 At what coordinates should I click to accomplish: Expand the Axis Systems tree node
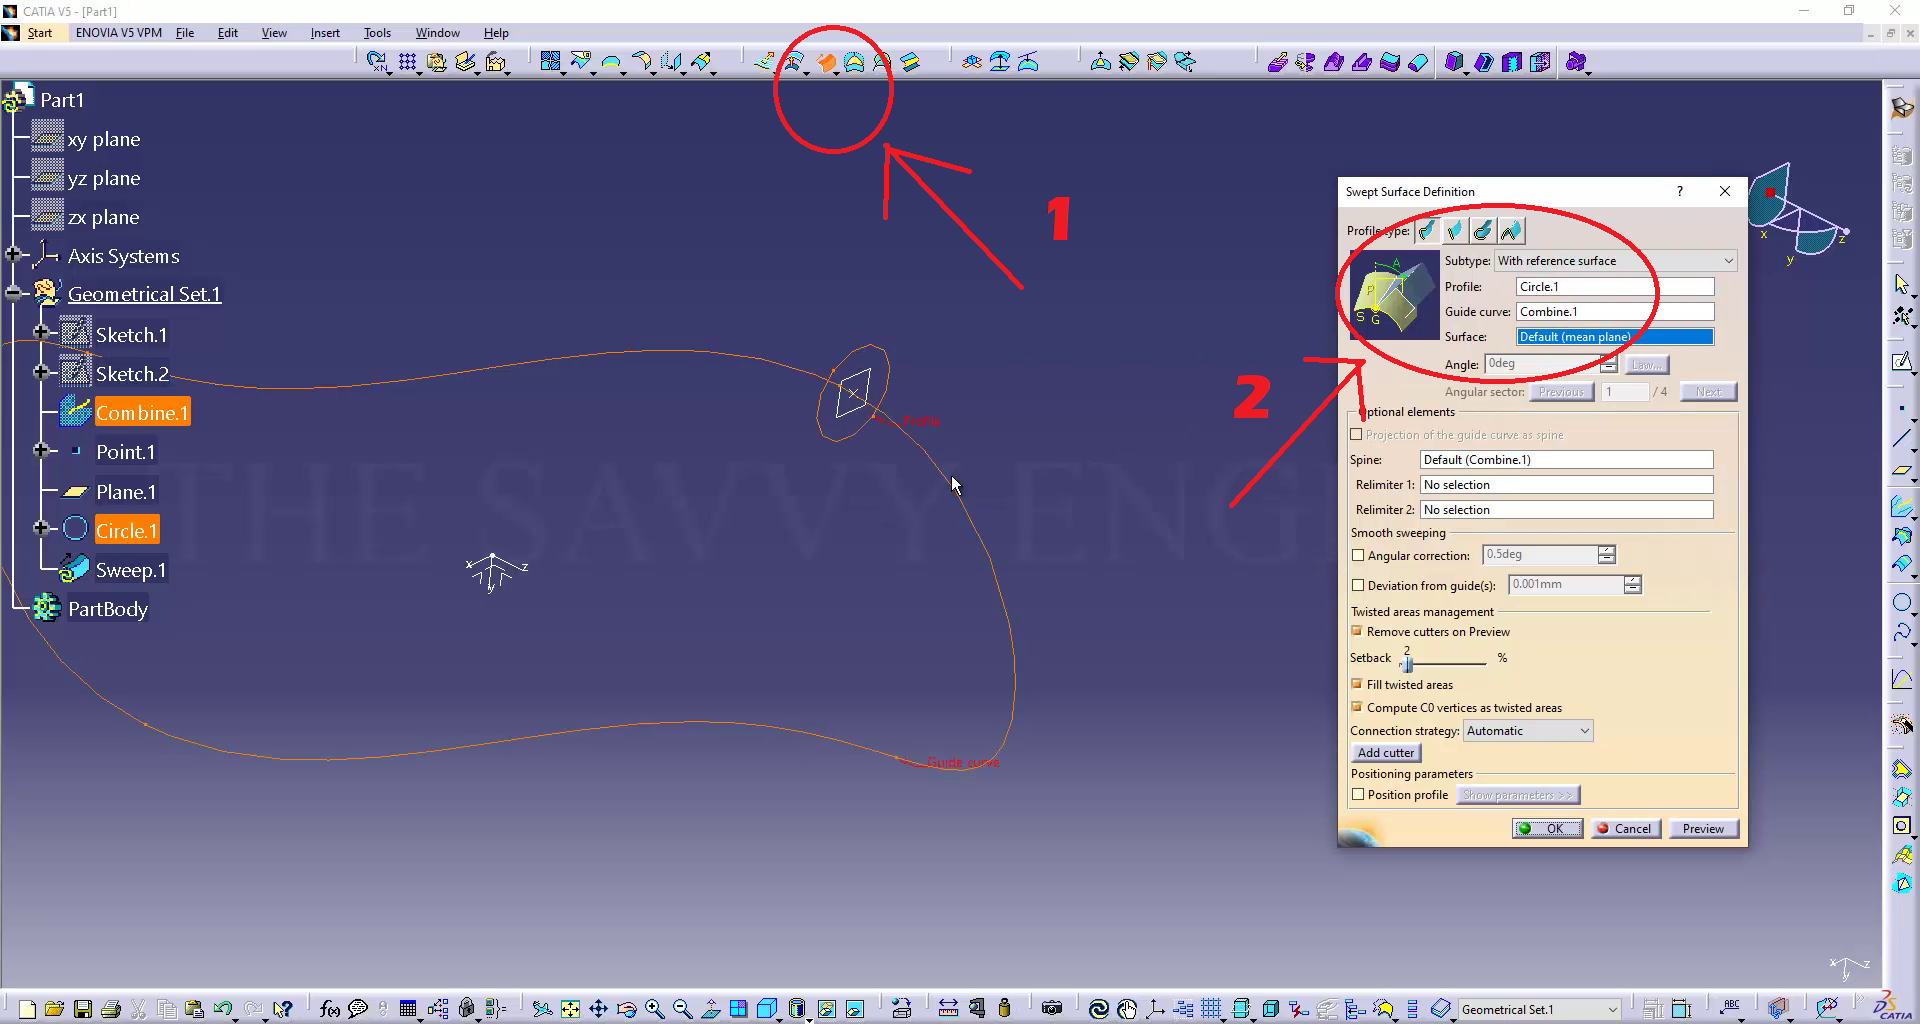(x=14, y=255)
